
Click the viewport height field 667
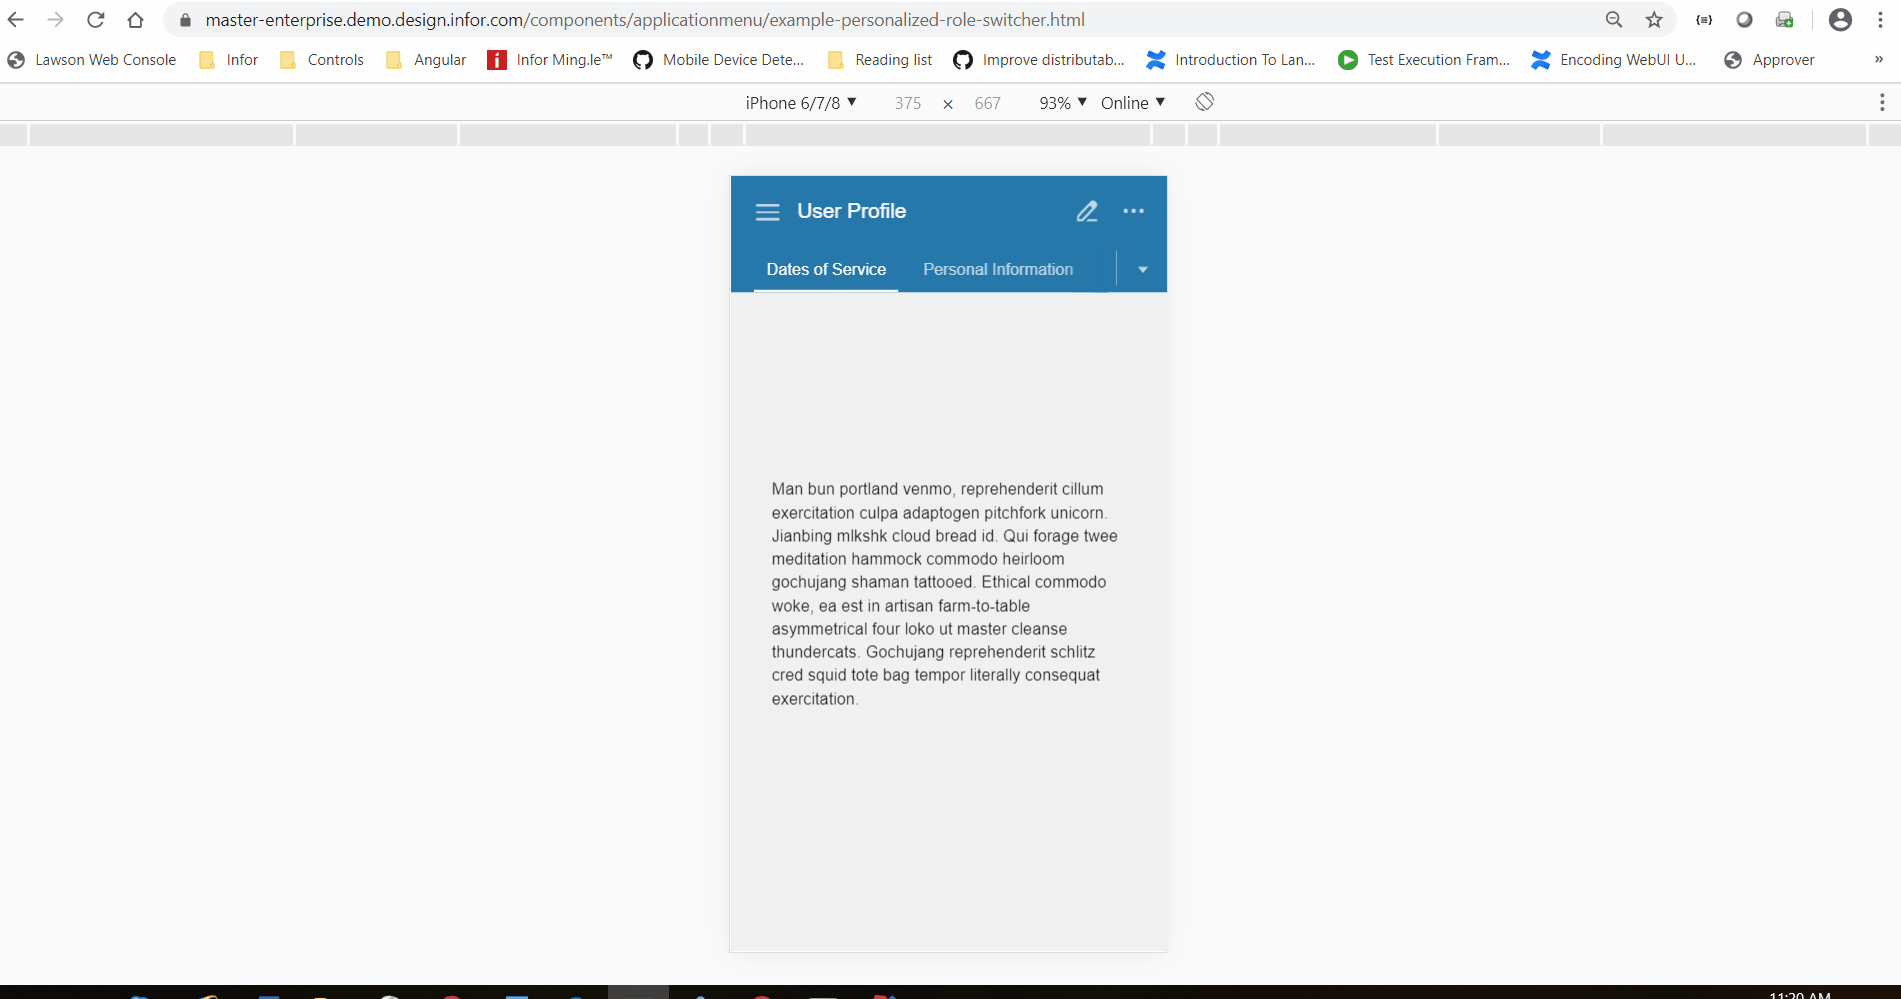[x=987, y=103]
